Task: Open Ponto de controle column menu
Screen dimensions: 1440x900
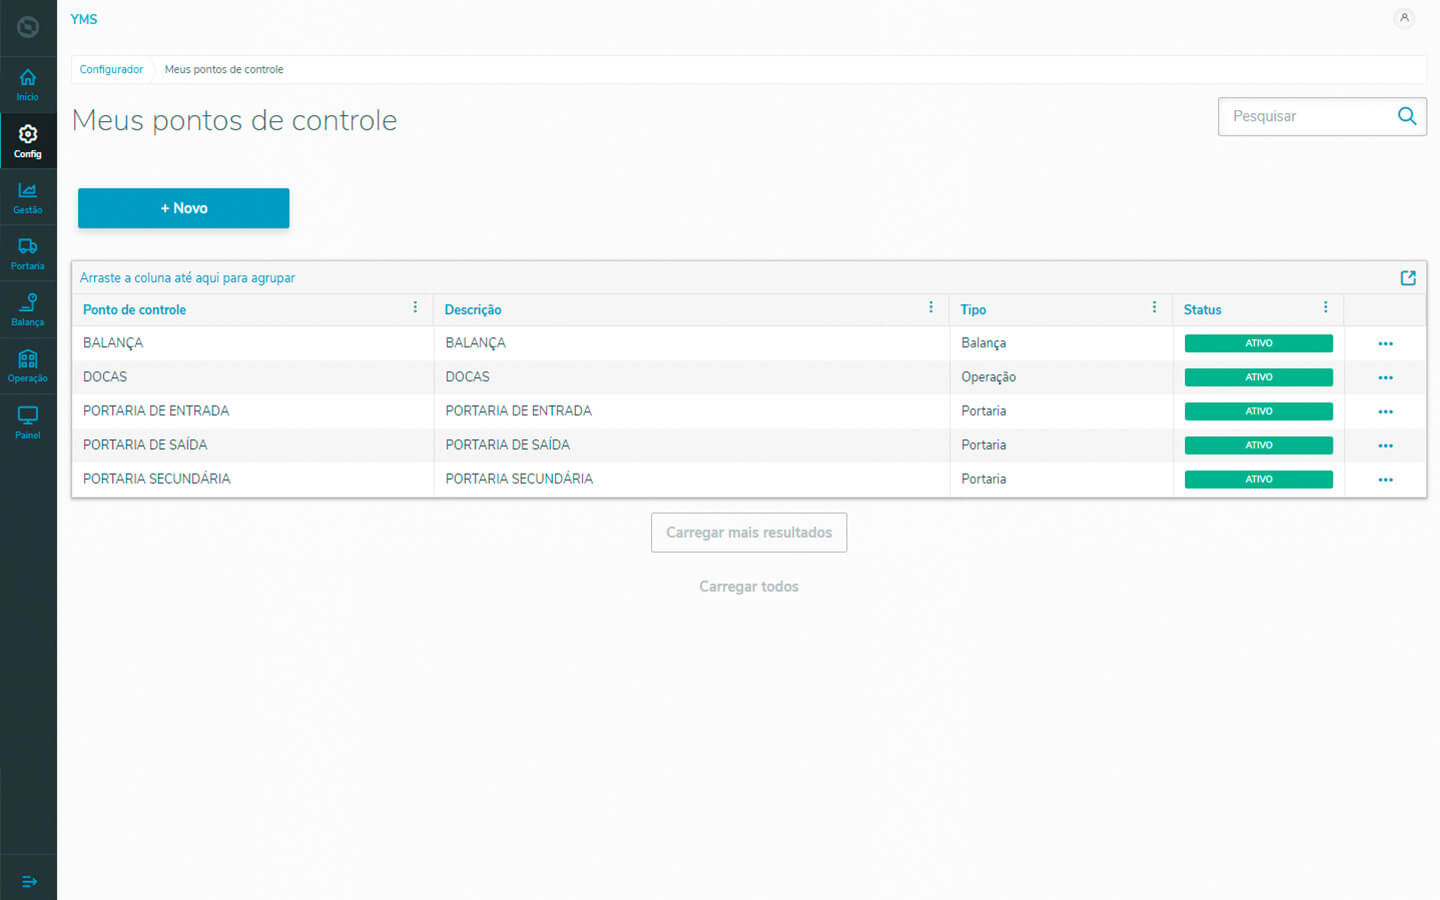Action: (415, 308)
